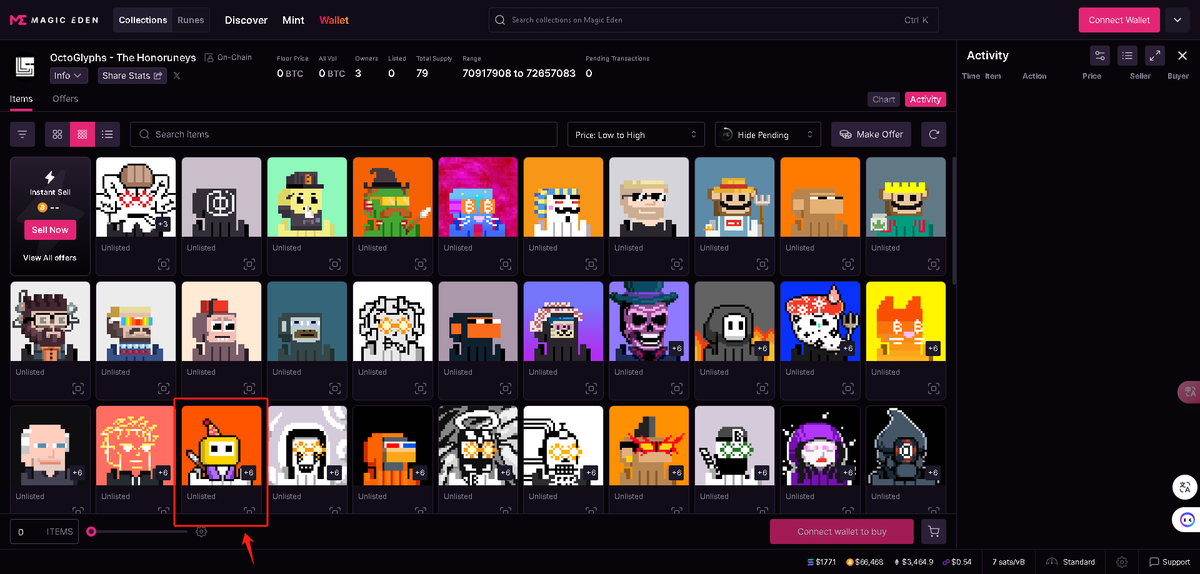Open the X (Twitter) link for collection
Image resolution: width=1200 pixels, height=574 pixels.
coord(177,75)
